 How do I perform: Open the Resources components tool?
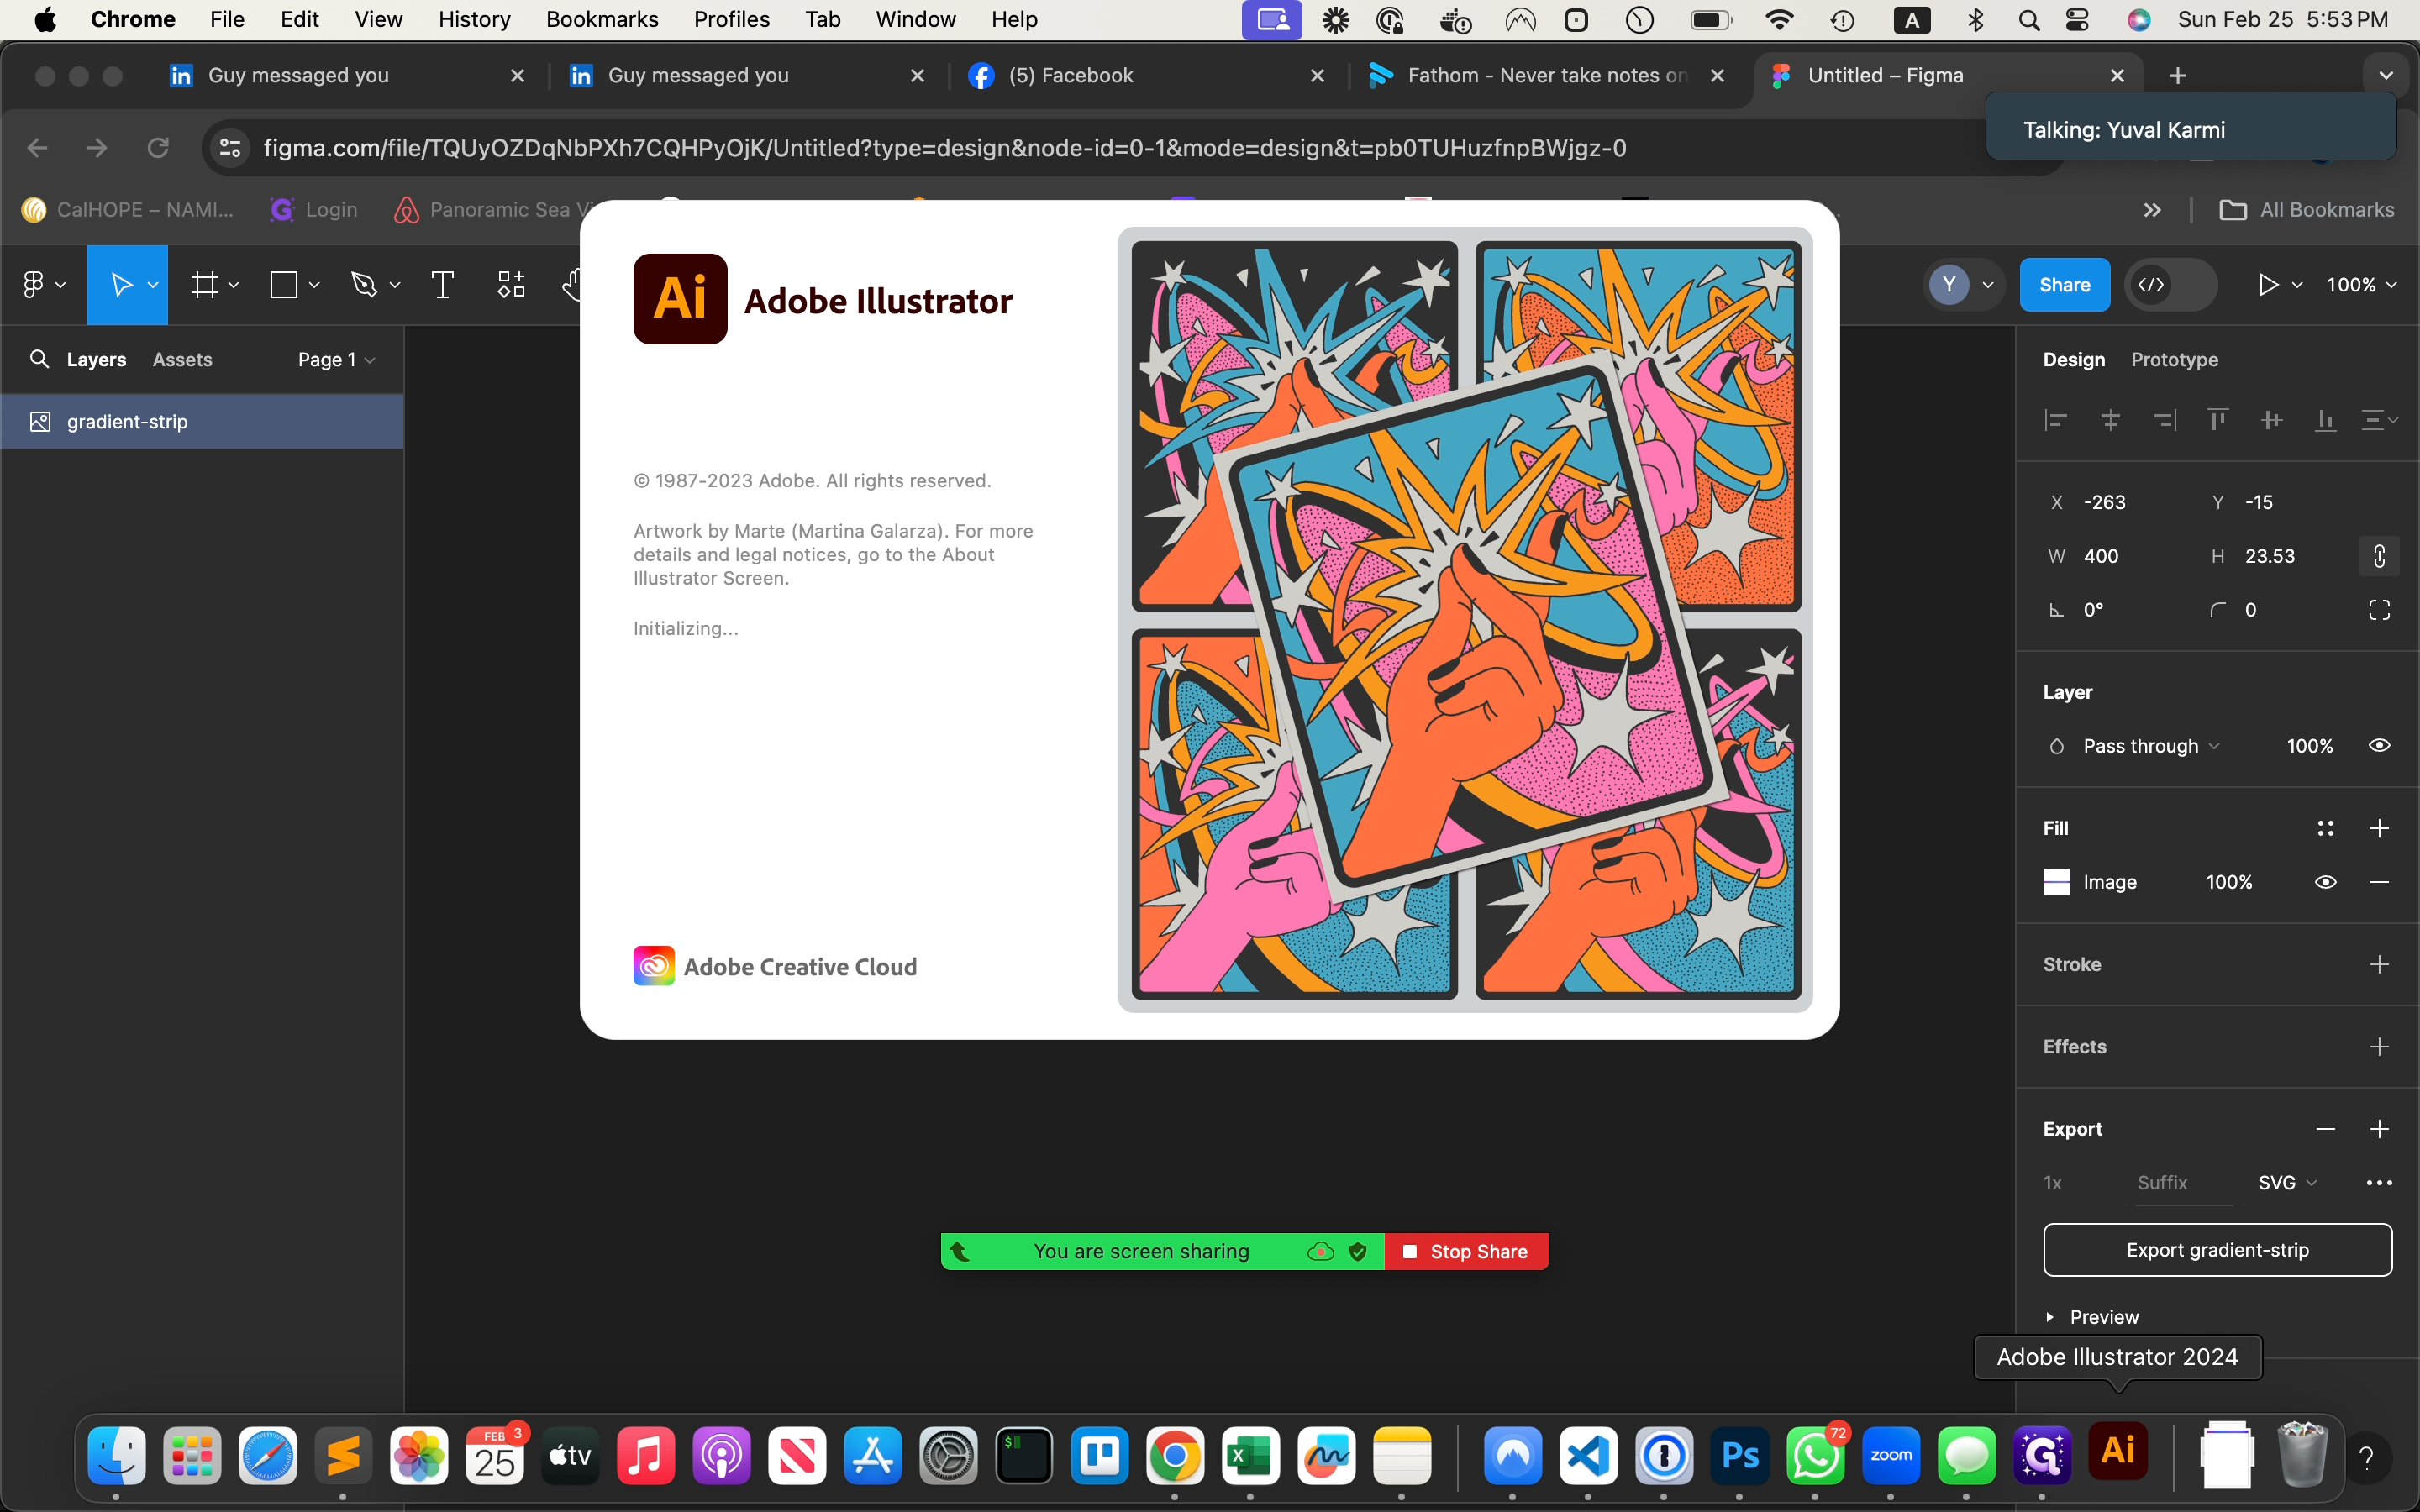(x=511, y=285)
